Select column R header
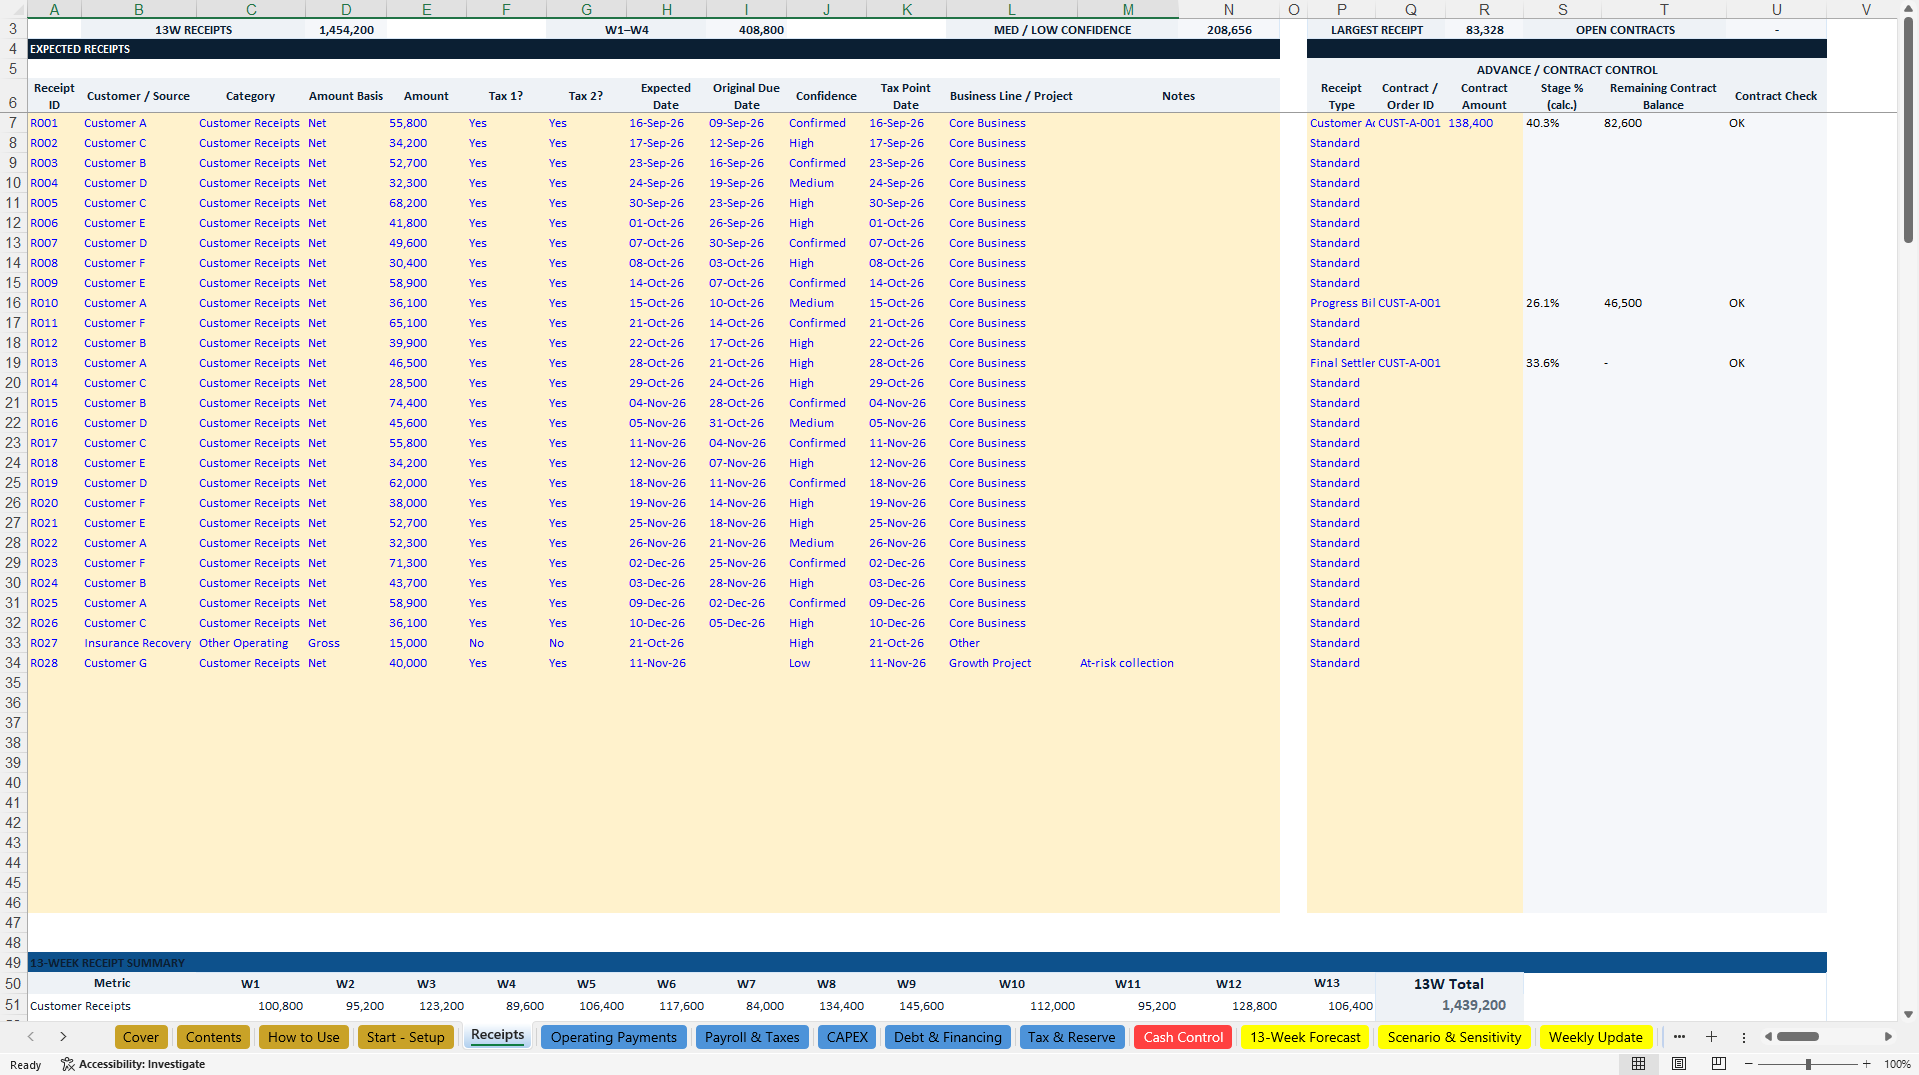1919x1075 pixels. click(1484, 9)
